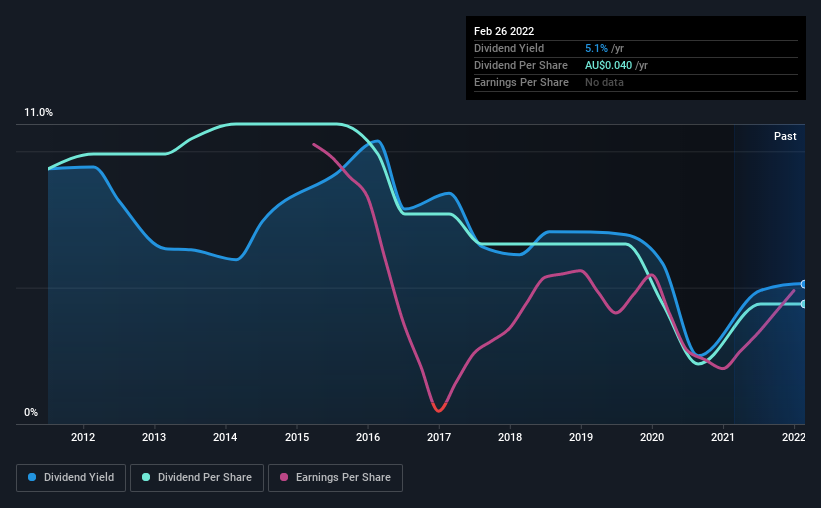This screenshot has width=821, height=508.
Task: Select the teal Dividend Per Share endpoint marker
Action: (x=803, y=304)
